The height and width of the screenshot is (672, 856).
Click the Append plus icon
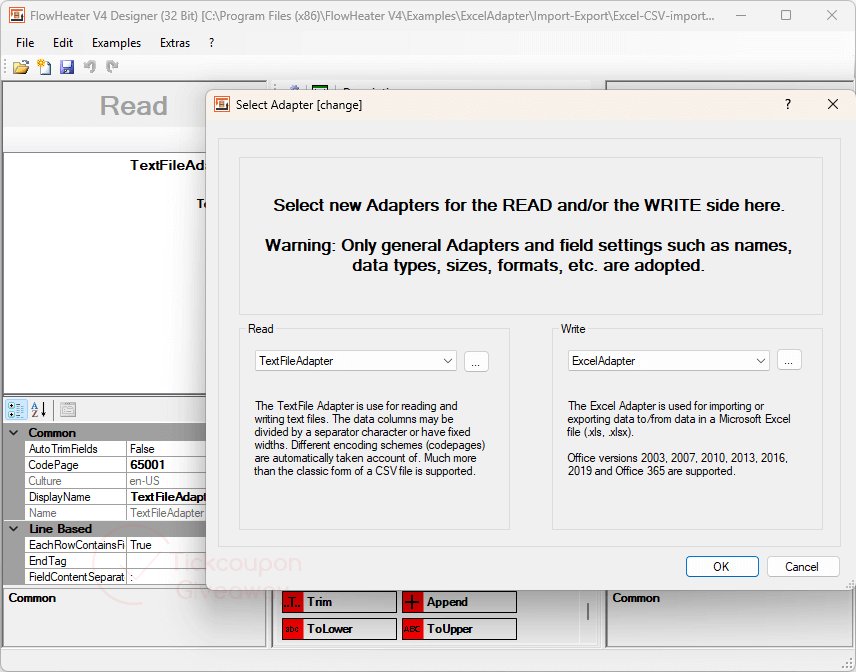[x=412, y=602]
